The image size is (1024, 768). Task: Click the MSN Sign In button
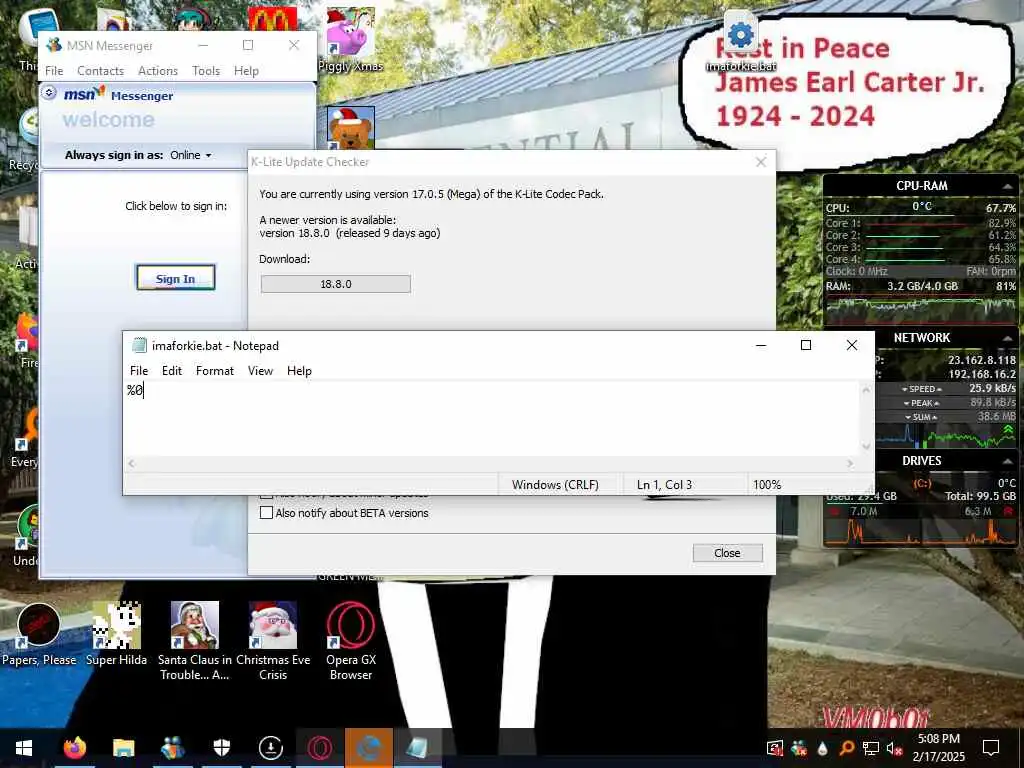point(175,278)
